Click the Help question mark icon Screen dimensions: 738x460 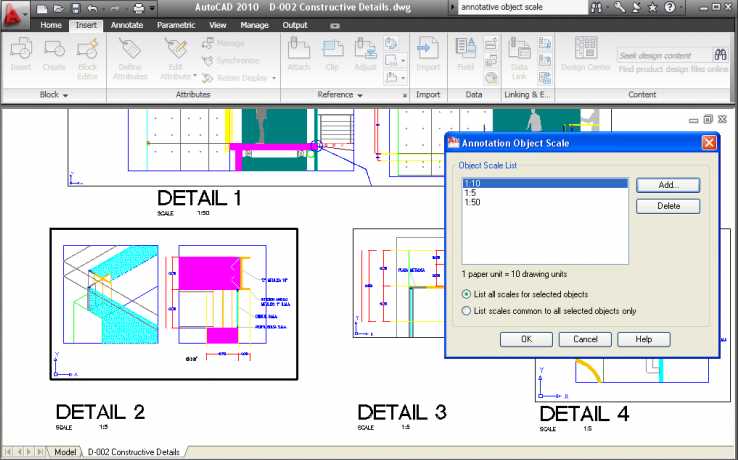669,8
